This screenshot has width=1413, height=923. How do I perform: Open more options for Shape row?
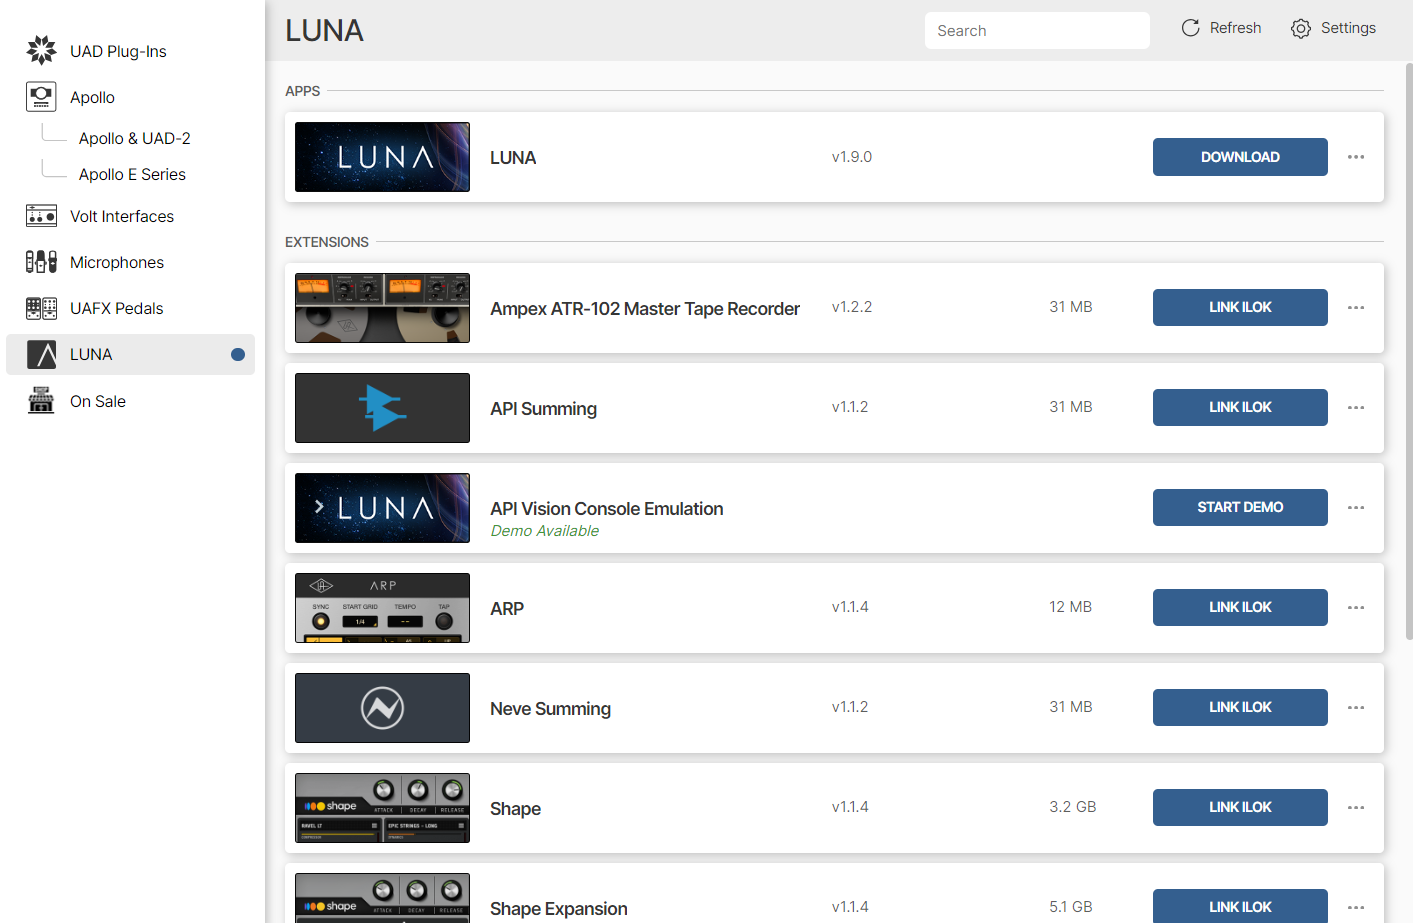click(1356, 807)
